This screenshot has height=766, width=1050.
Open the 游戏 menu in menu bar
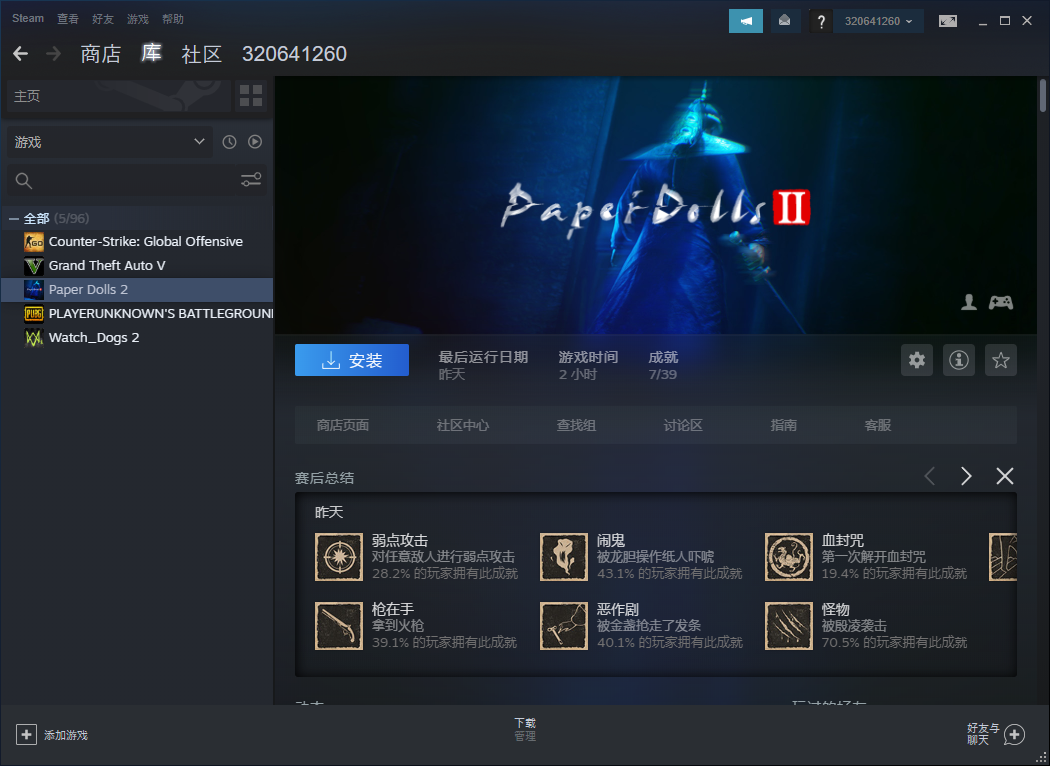click(137, 19)
